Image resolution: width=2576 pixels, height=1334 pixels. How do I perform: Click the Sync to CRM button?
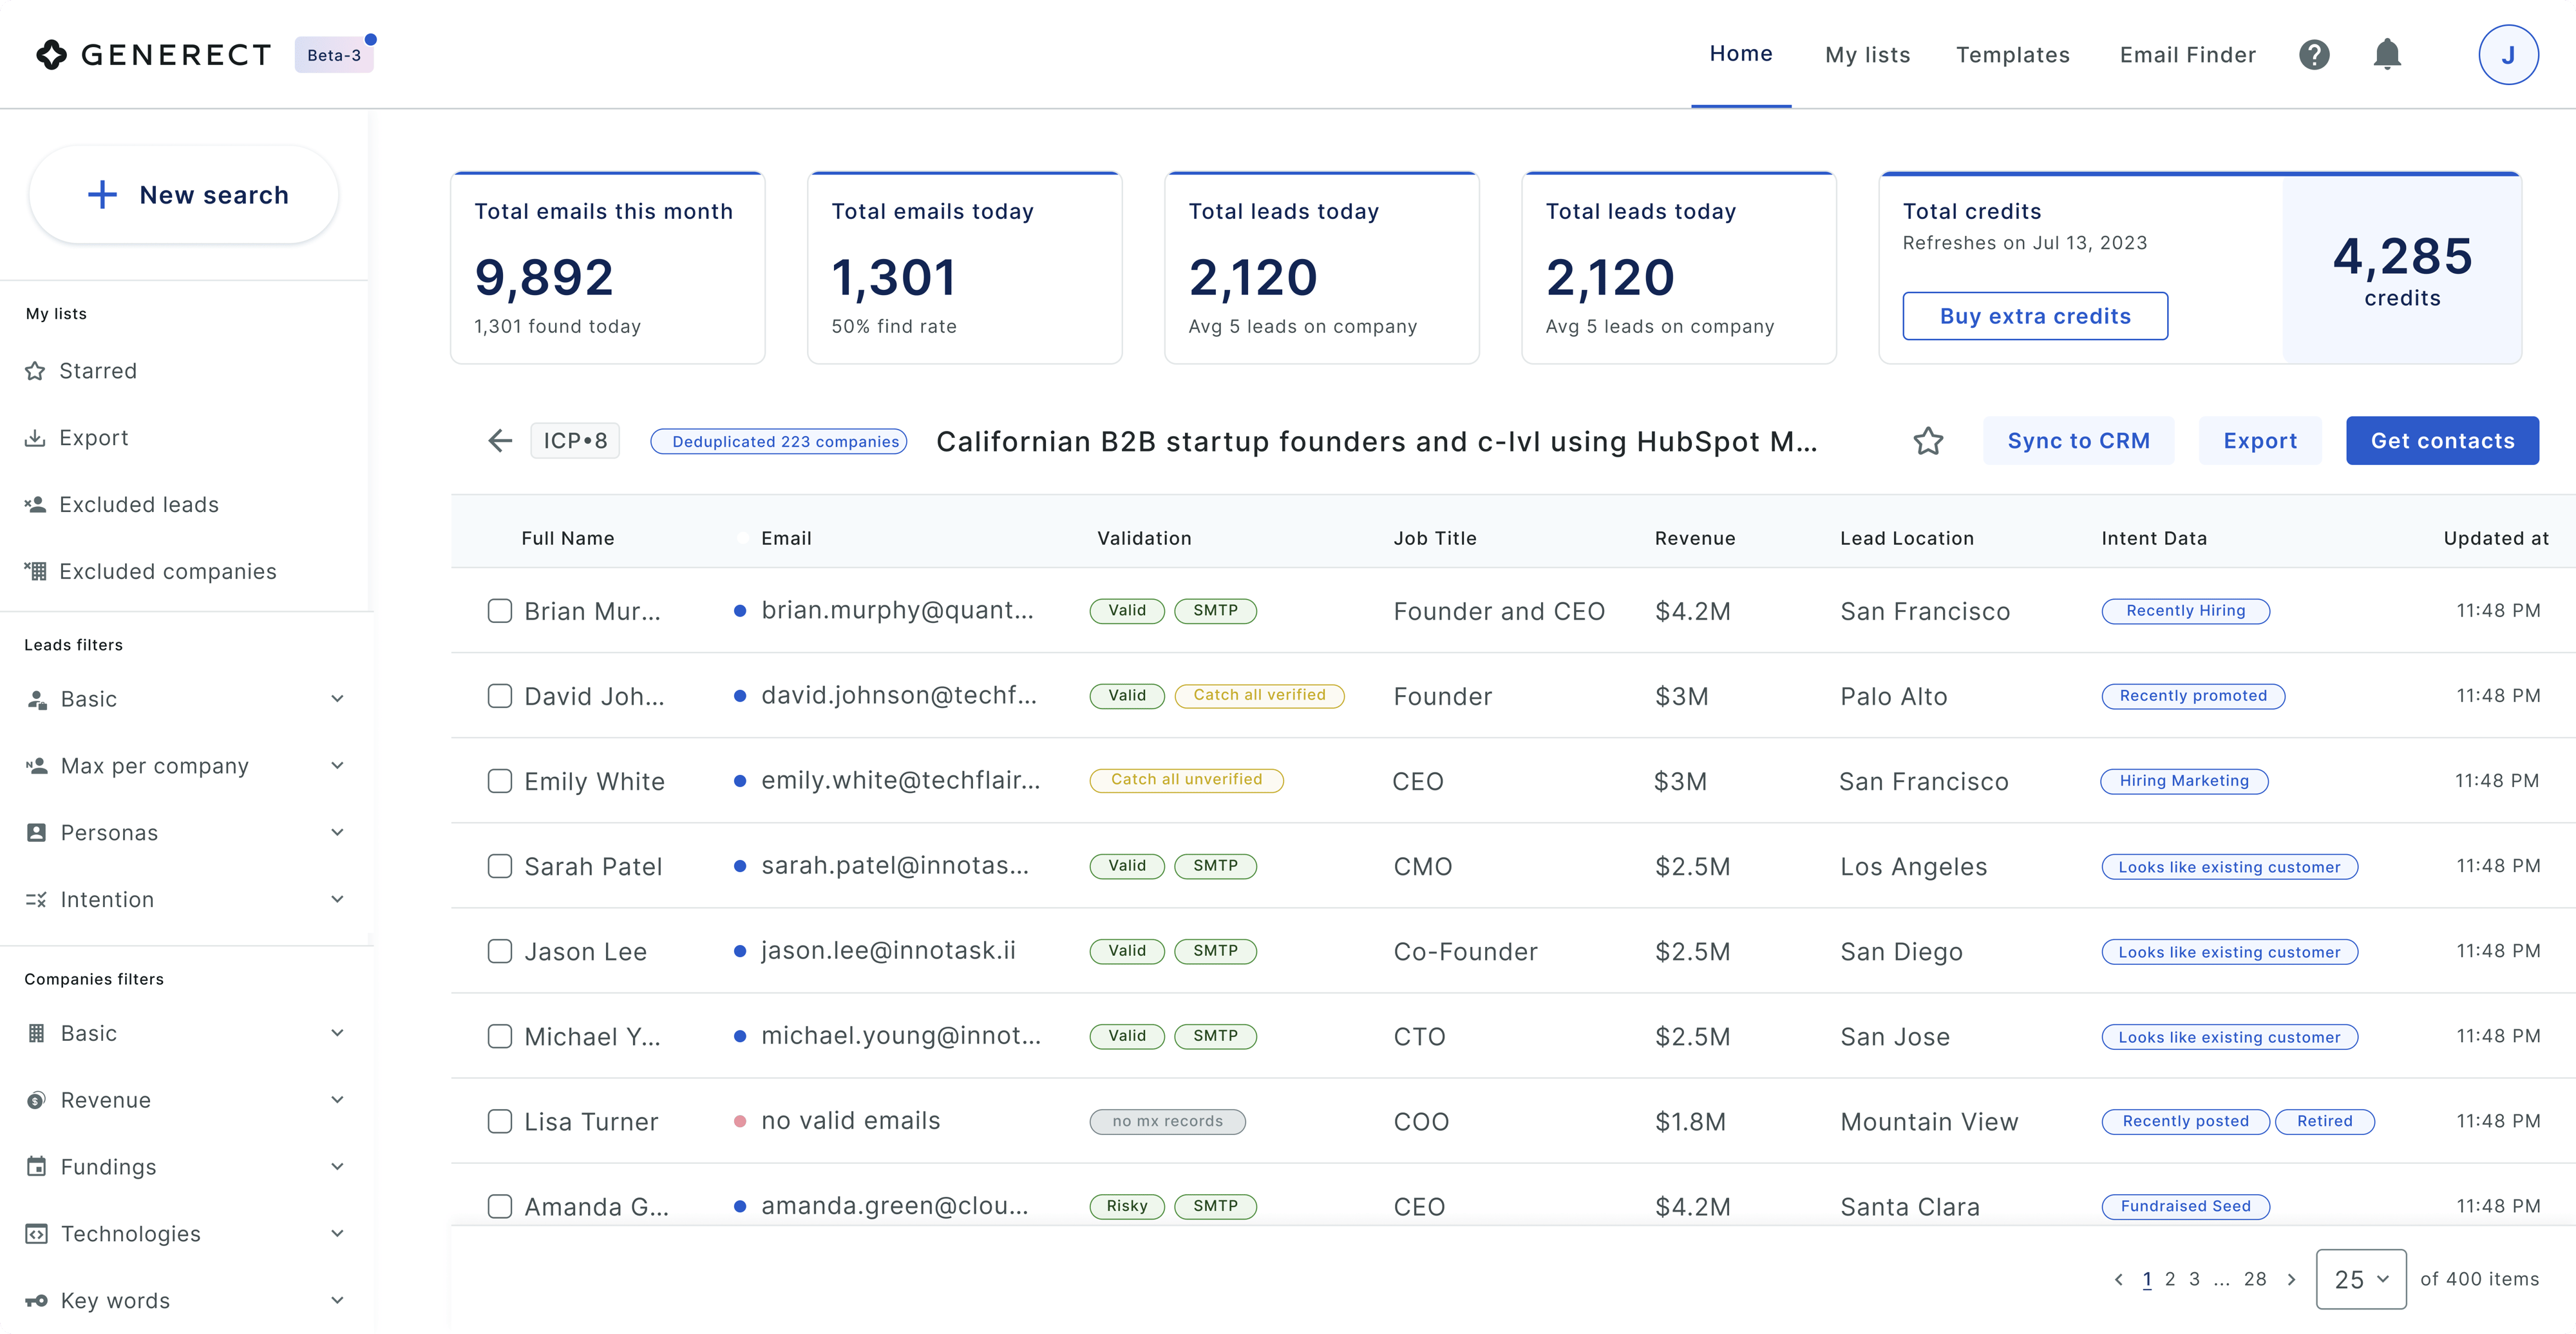click(x=2078, y=441)
